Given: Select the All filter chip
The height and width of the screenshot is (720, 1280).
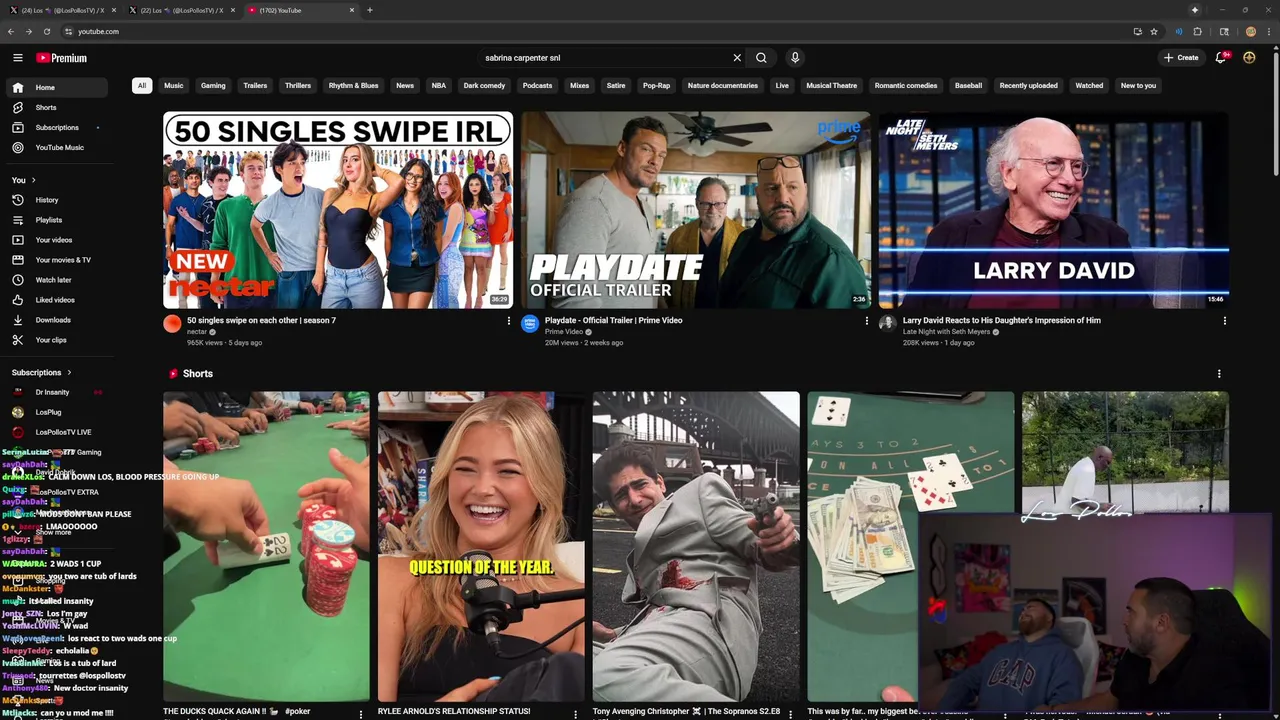Looking at the screenshot, I should (142, 85).
